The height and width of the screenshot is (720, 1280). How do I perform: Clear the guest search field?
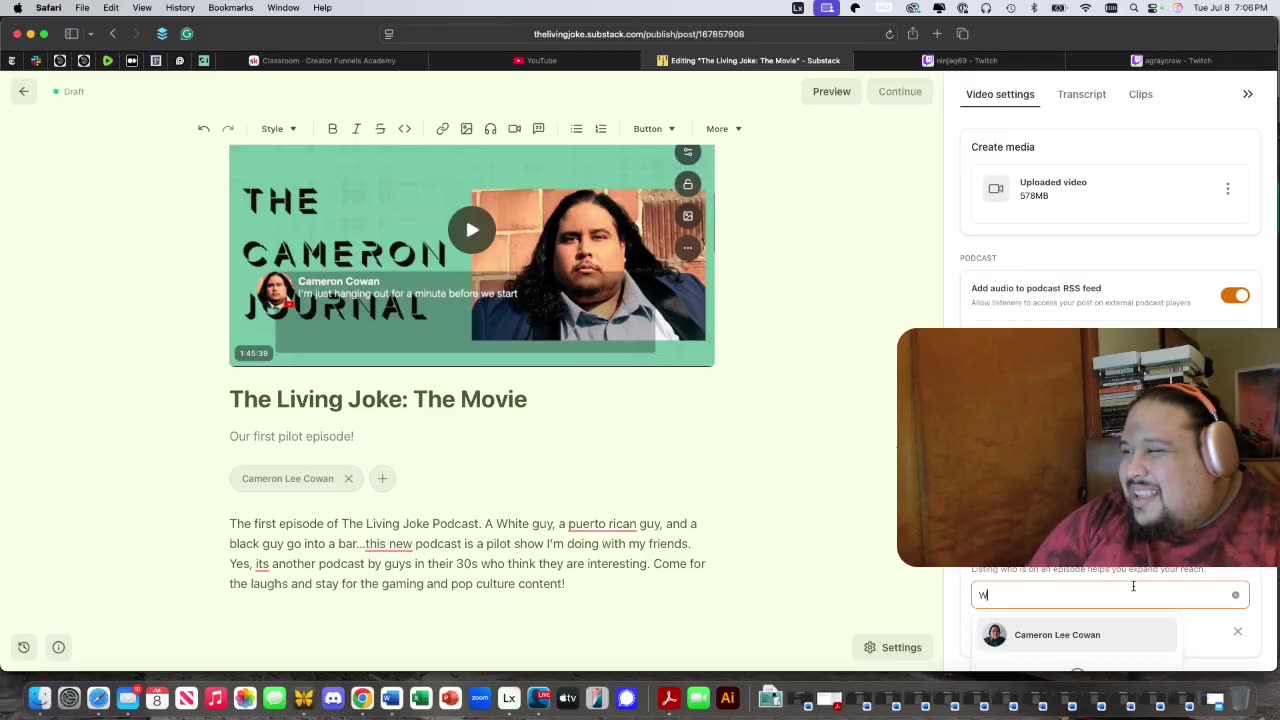1235,595
